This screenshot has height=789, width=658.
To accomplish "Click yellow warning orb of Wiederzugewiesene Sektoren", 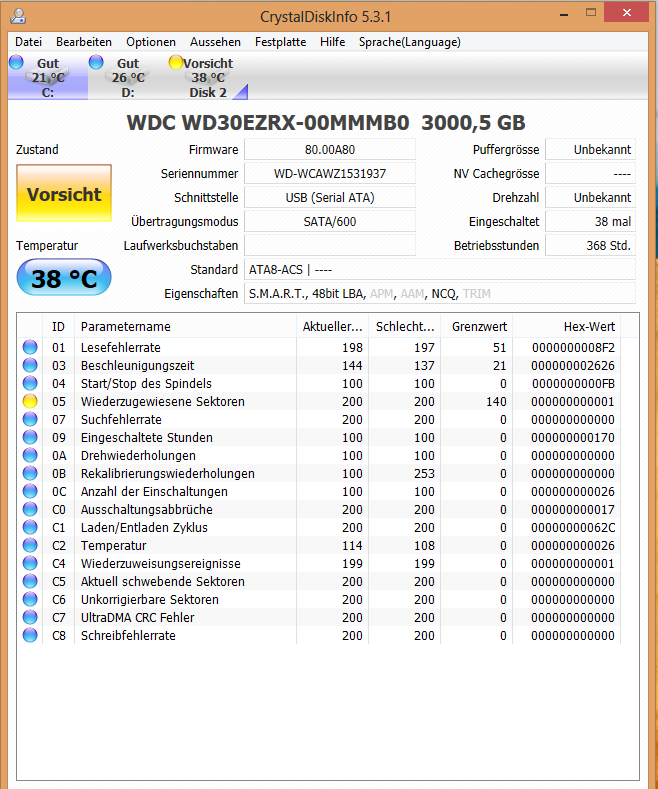I will 30,402.
